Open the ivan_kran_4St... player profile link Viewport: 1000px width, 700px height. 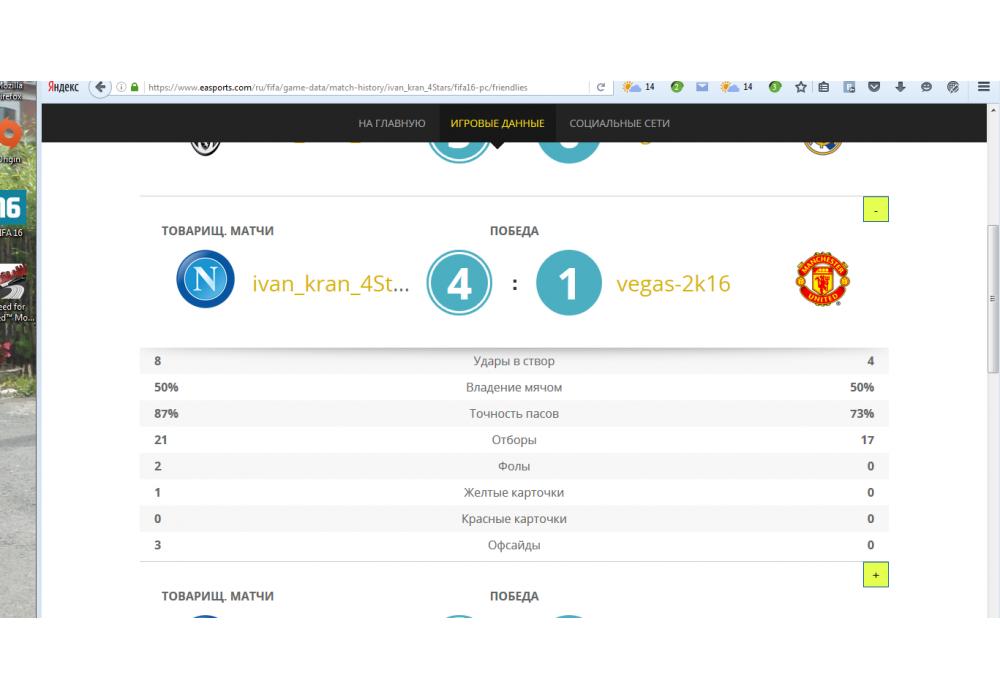point(330,284)
